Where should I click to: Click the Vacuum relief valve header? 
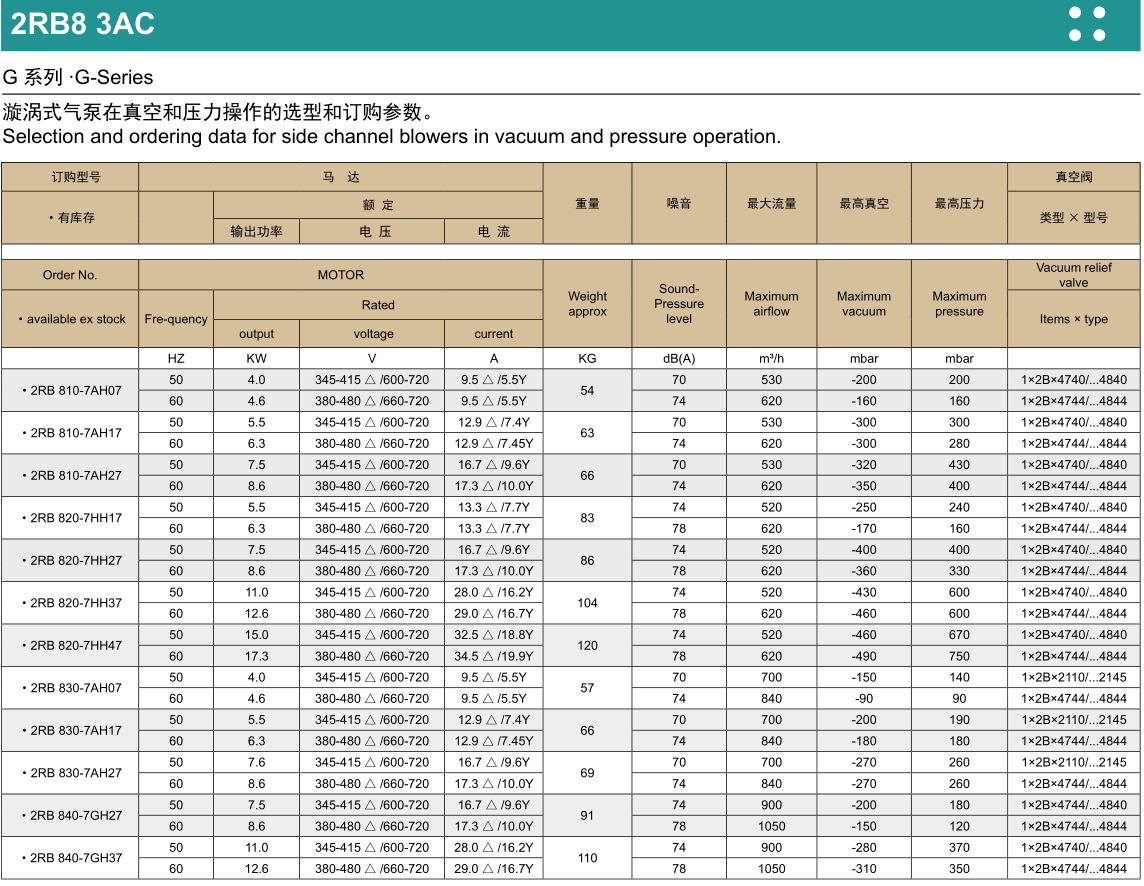[x=1073, y=275]
